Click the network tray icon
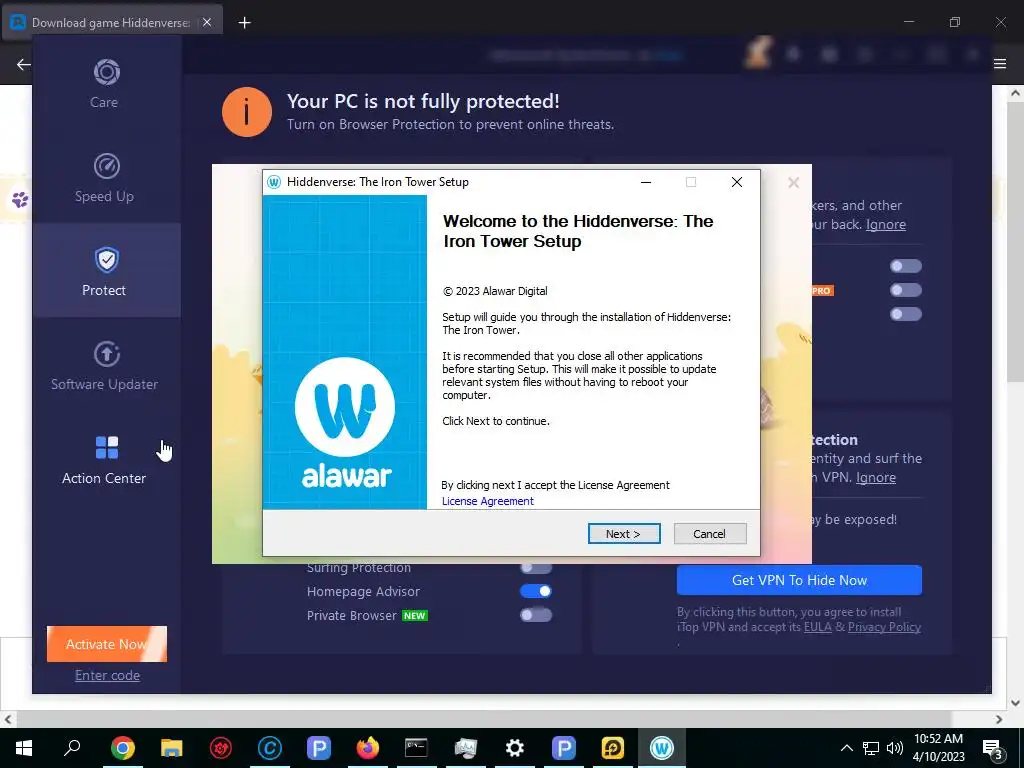 (871, 748)
